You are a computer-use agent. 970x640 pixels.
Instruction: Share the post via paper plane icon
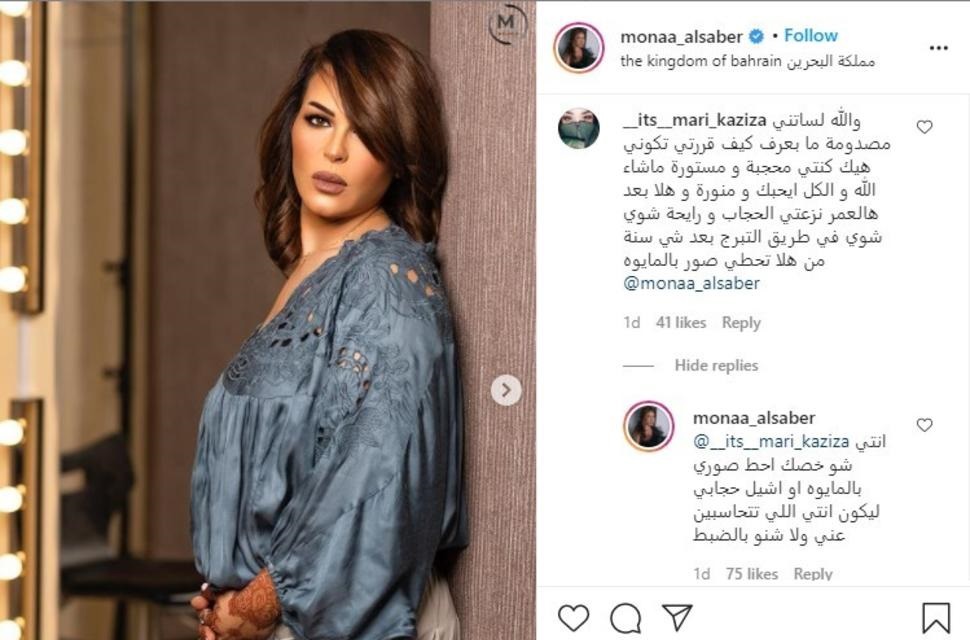click(677, 617)
